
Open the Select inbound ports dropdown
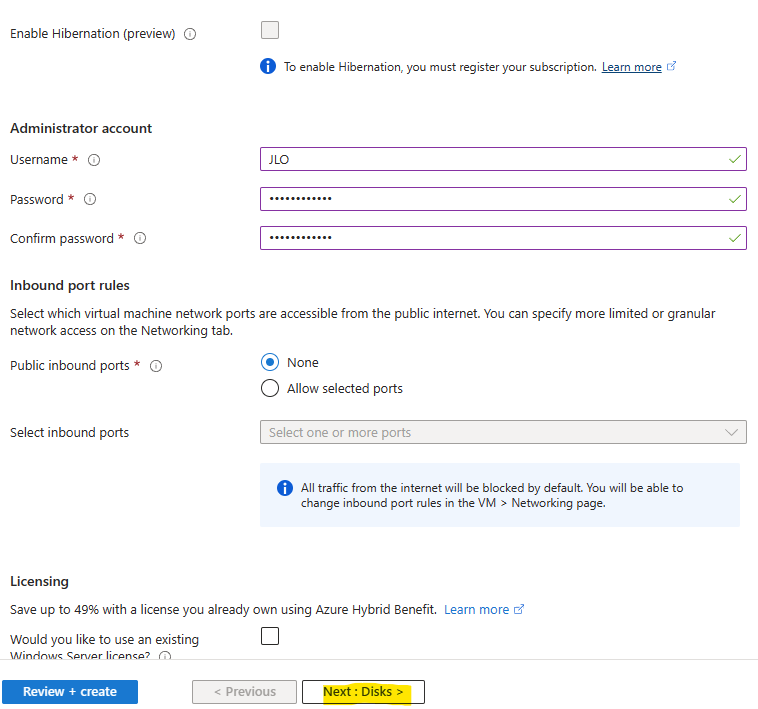[x=503, y=432]
